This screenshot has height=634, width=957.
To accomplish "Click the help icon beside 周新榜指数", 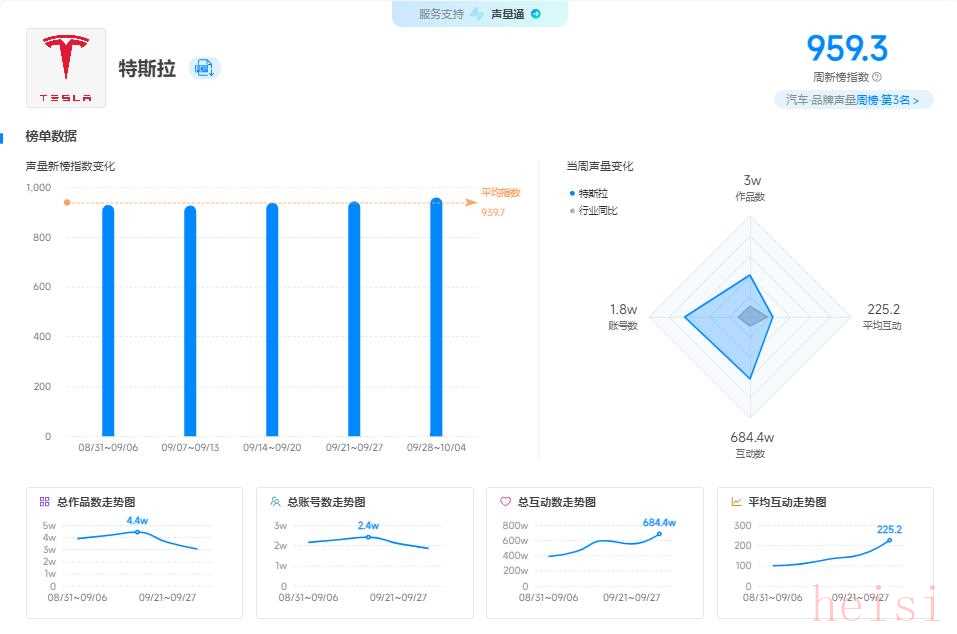I will [877, 77].
